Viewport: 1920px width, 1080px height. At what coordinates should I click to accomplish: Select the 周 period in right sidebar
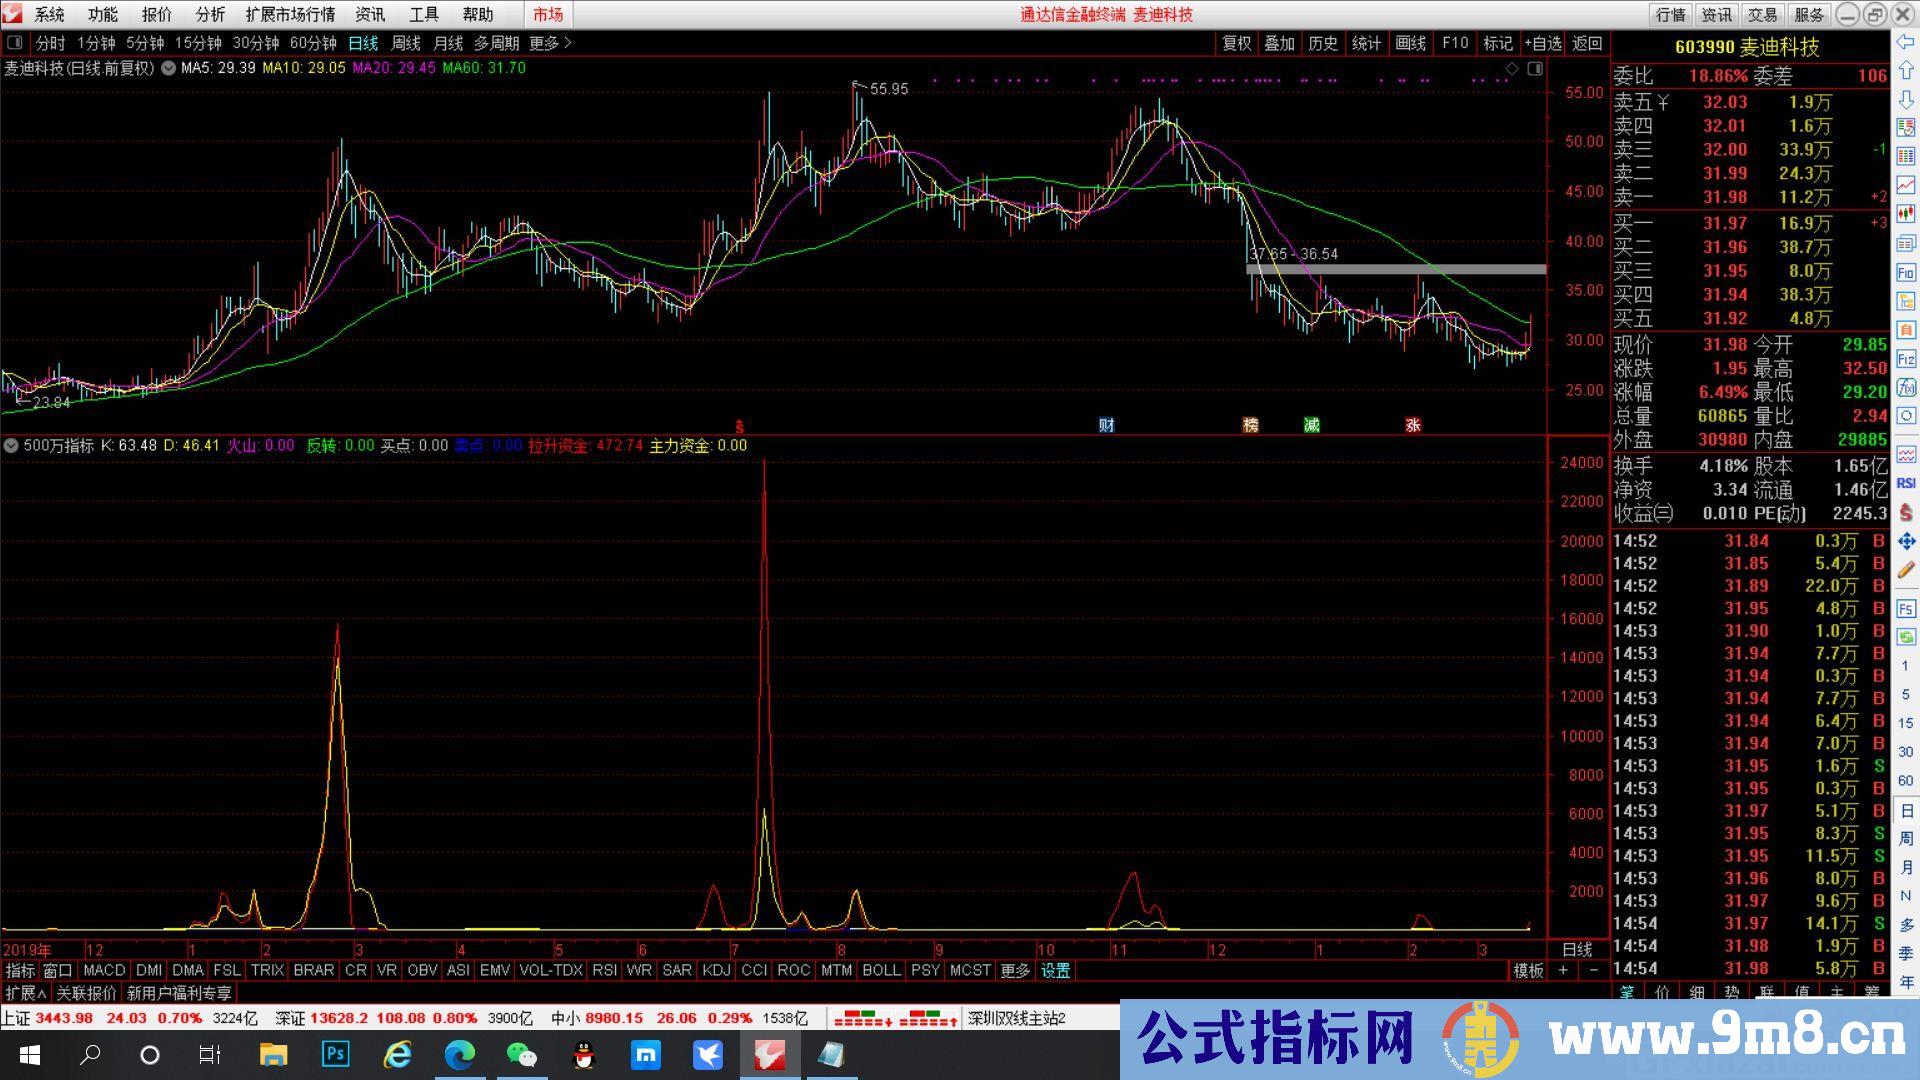pos(1906,838)
